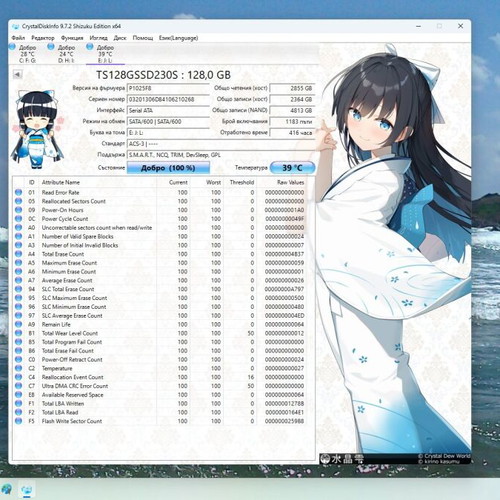Click status orb next to Read Error Rate
Viewport: 500px width, 500px height.
point(18,192)
